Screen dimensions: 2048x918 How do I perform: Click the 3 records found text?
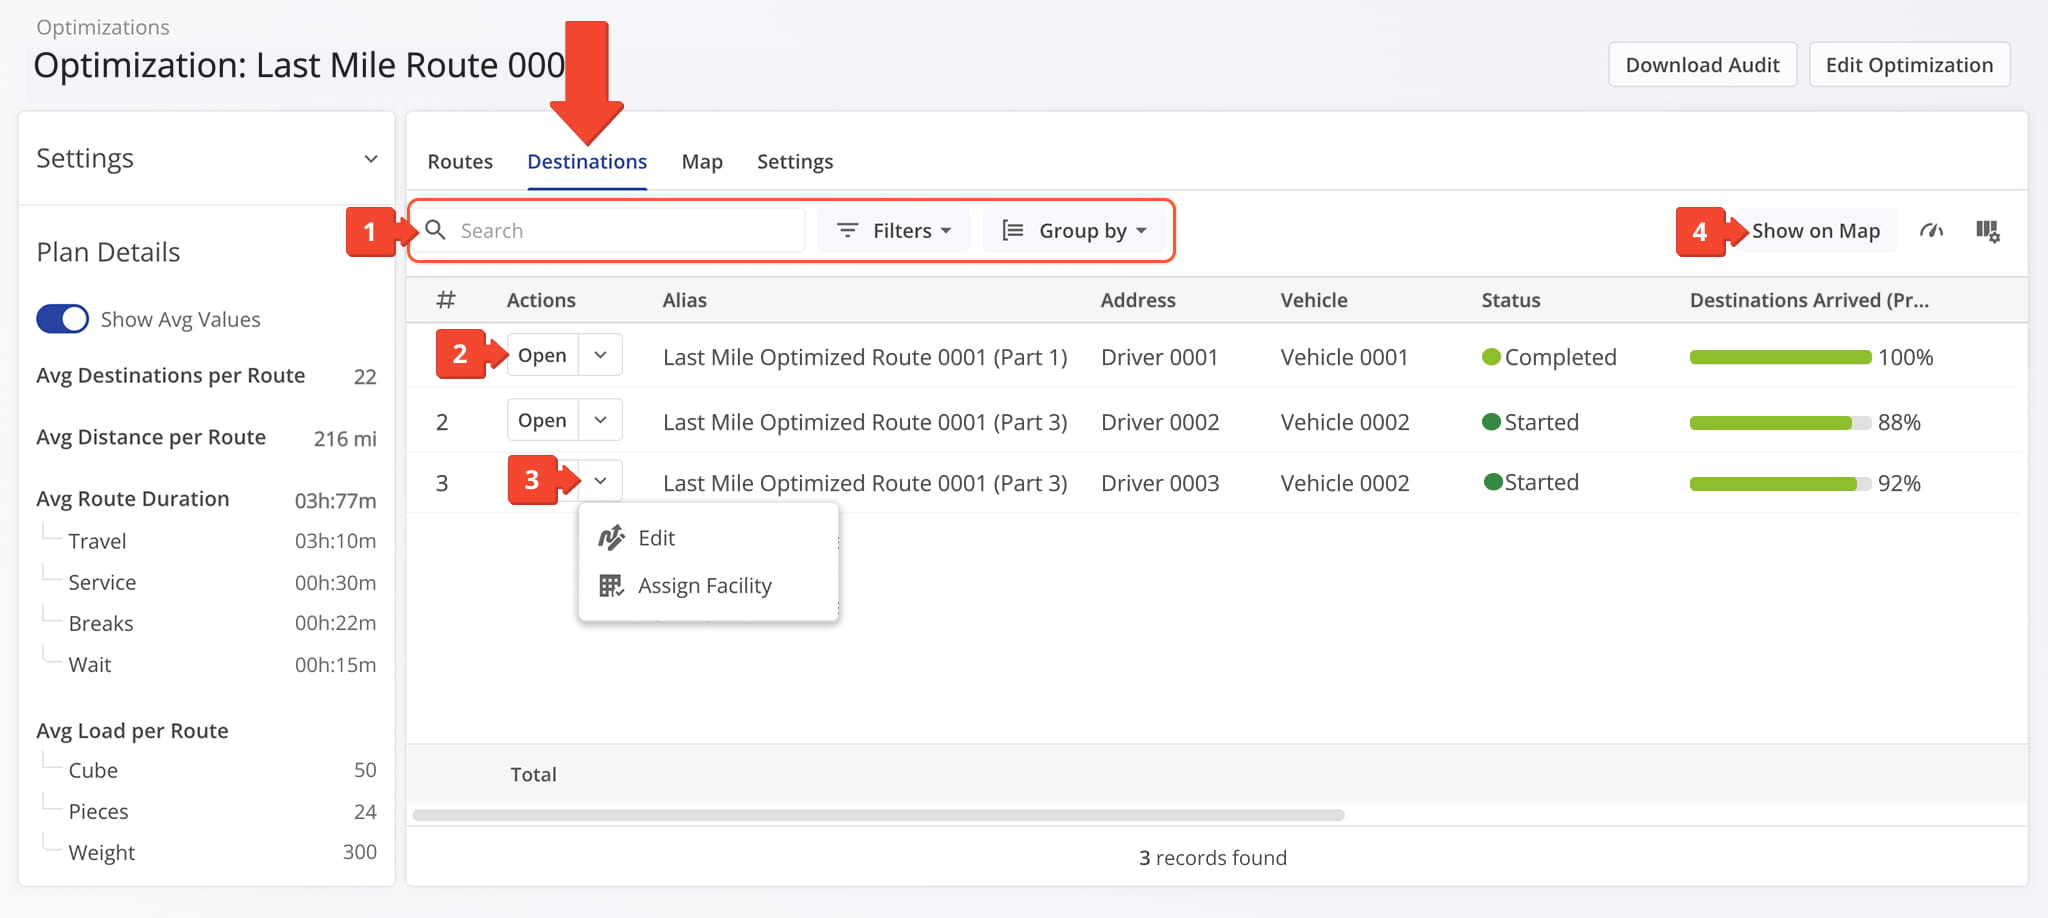1212,857
